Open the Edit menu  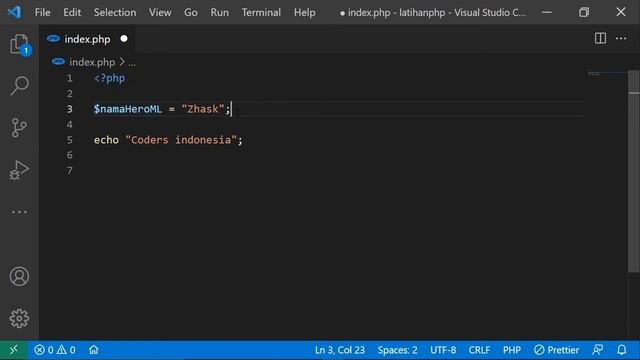click(72, 12)
